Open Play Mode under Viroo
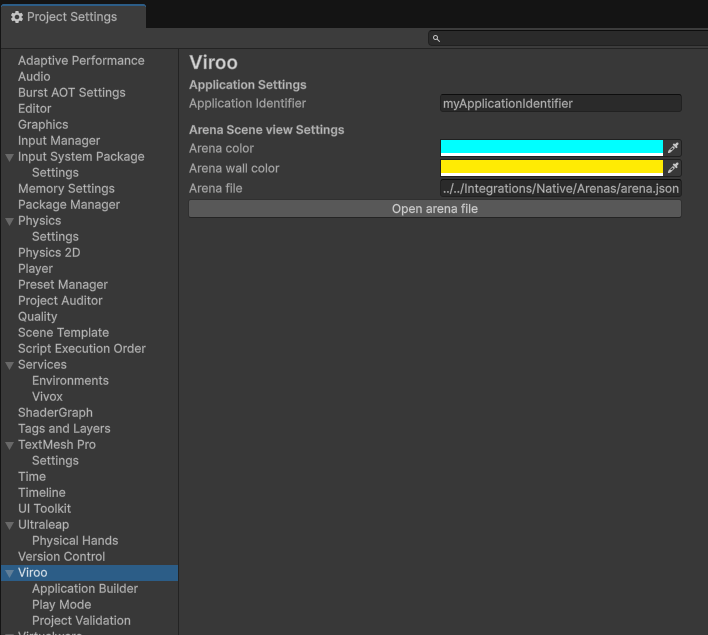Image resolution: width=708 pixels, height=635 pixels. coord(61,605)
